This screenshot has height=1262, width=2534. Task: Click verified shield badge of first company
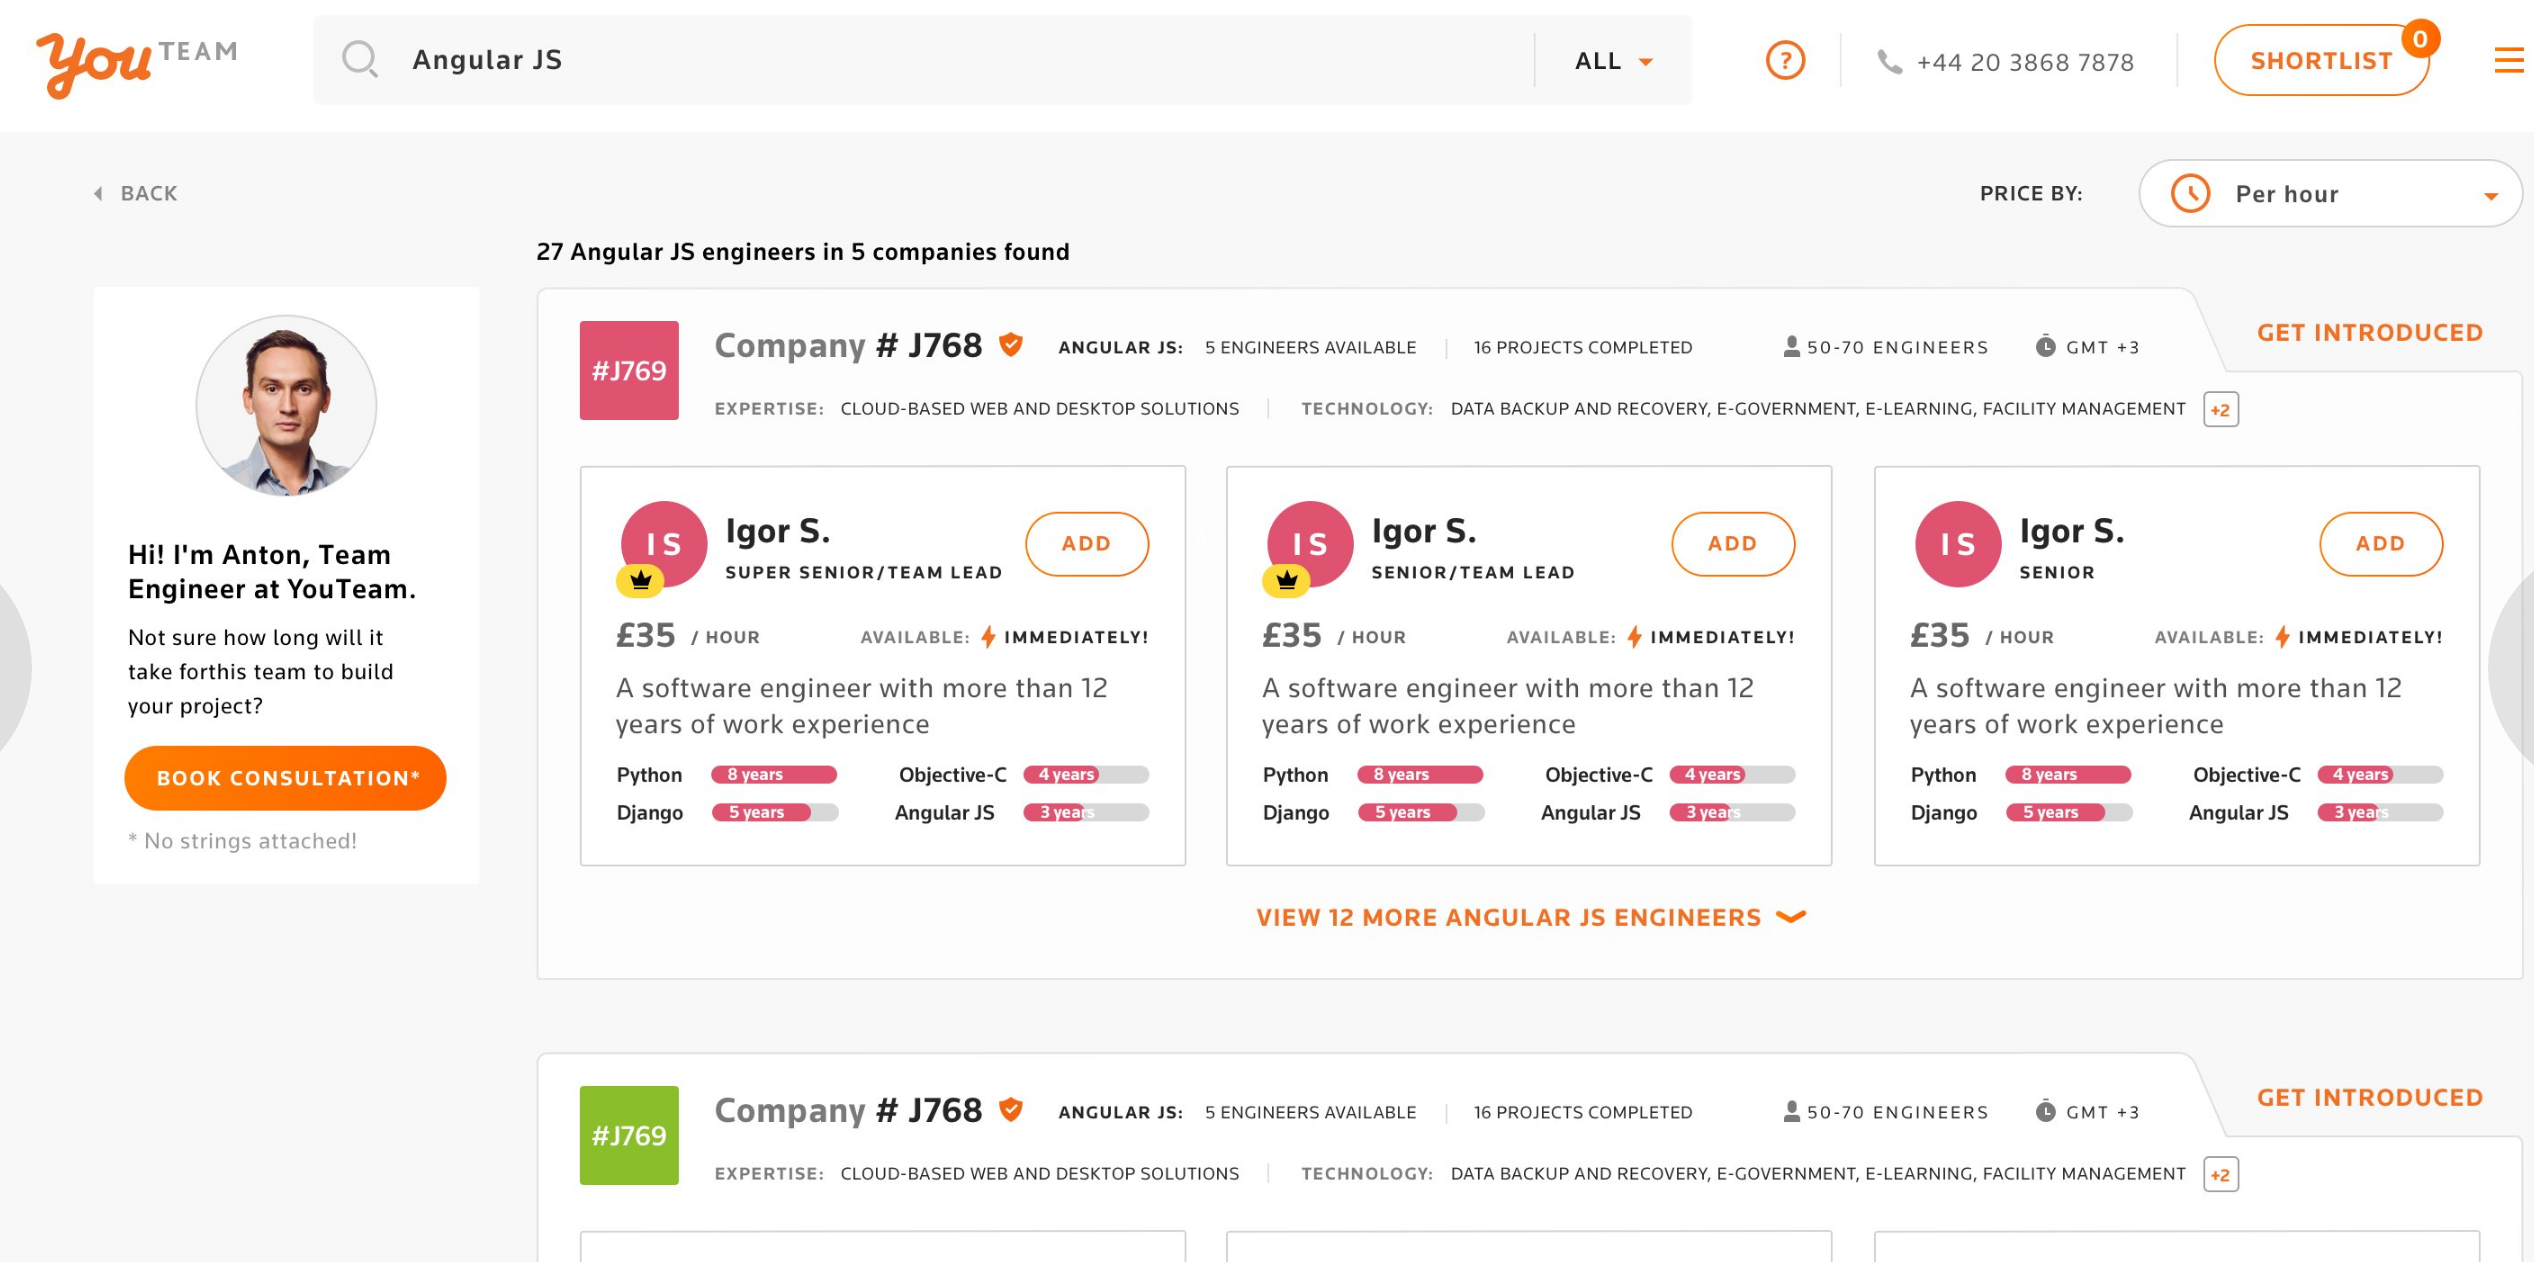[1011, 345]
